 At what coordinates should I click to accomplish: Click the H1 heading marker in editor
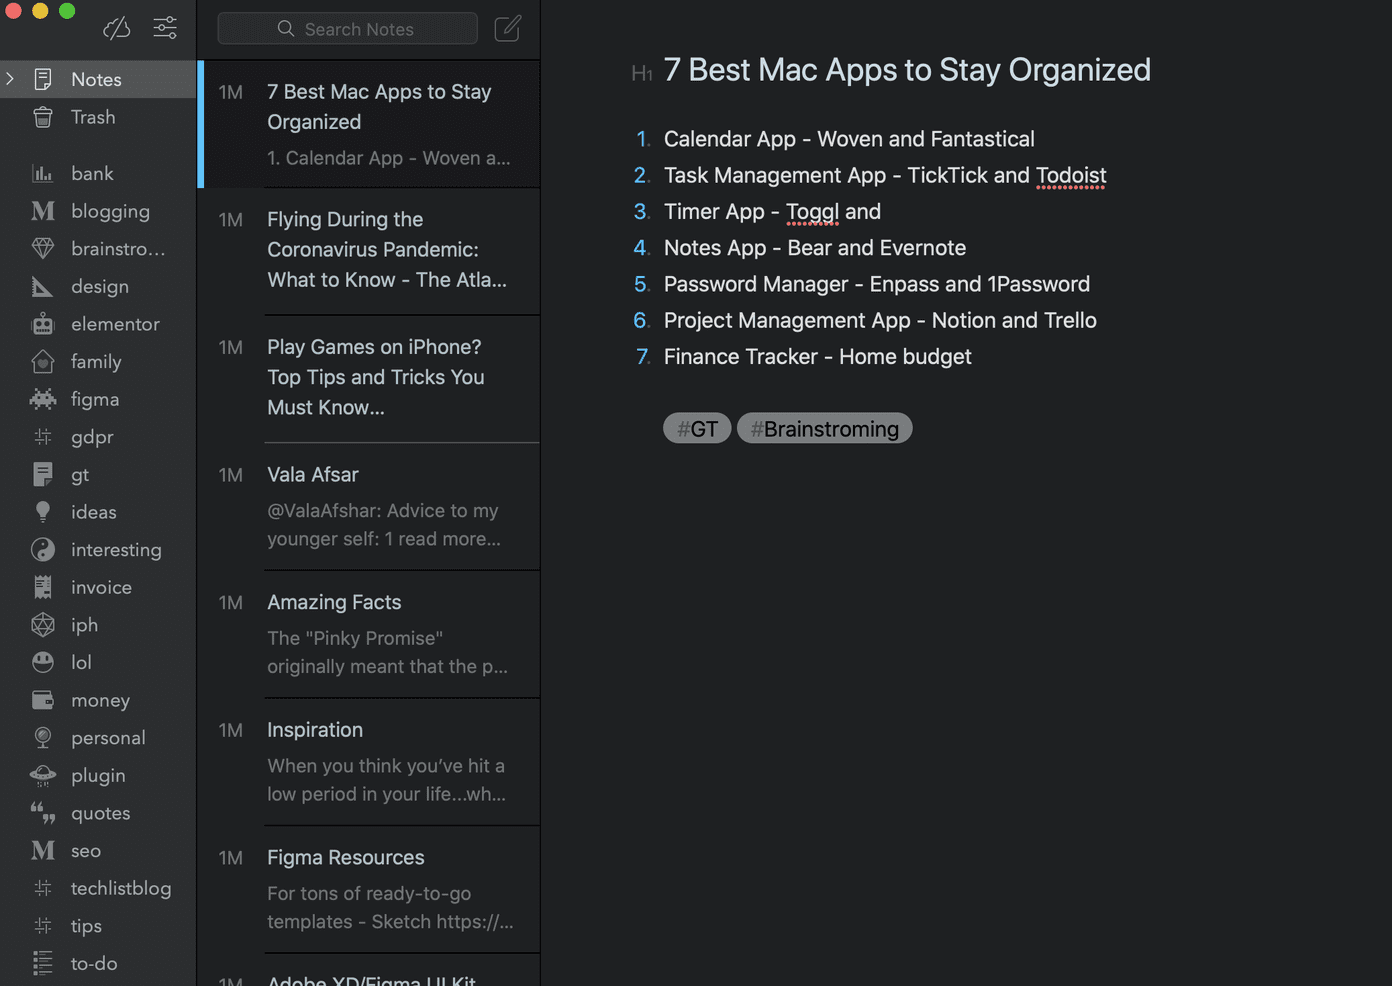coord(642,73)
